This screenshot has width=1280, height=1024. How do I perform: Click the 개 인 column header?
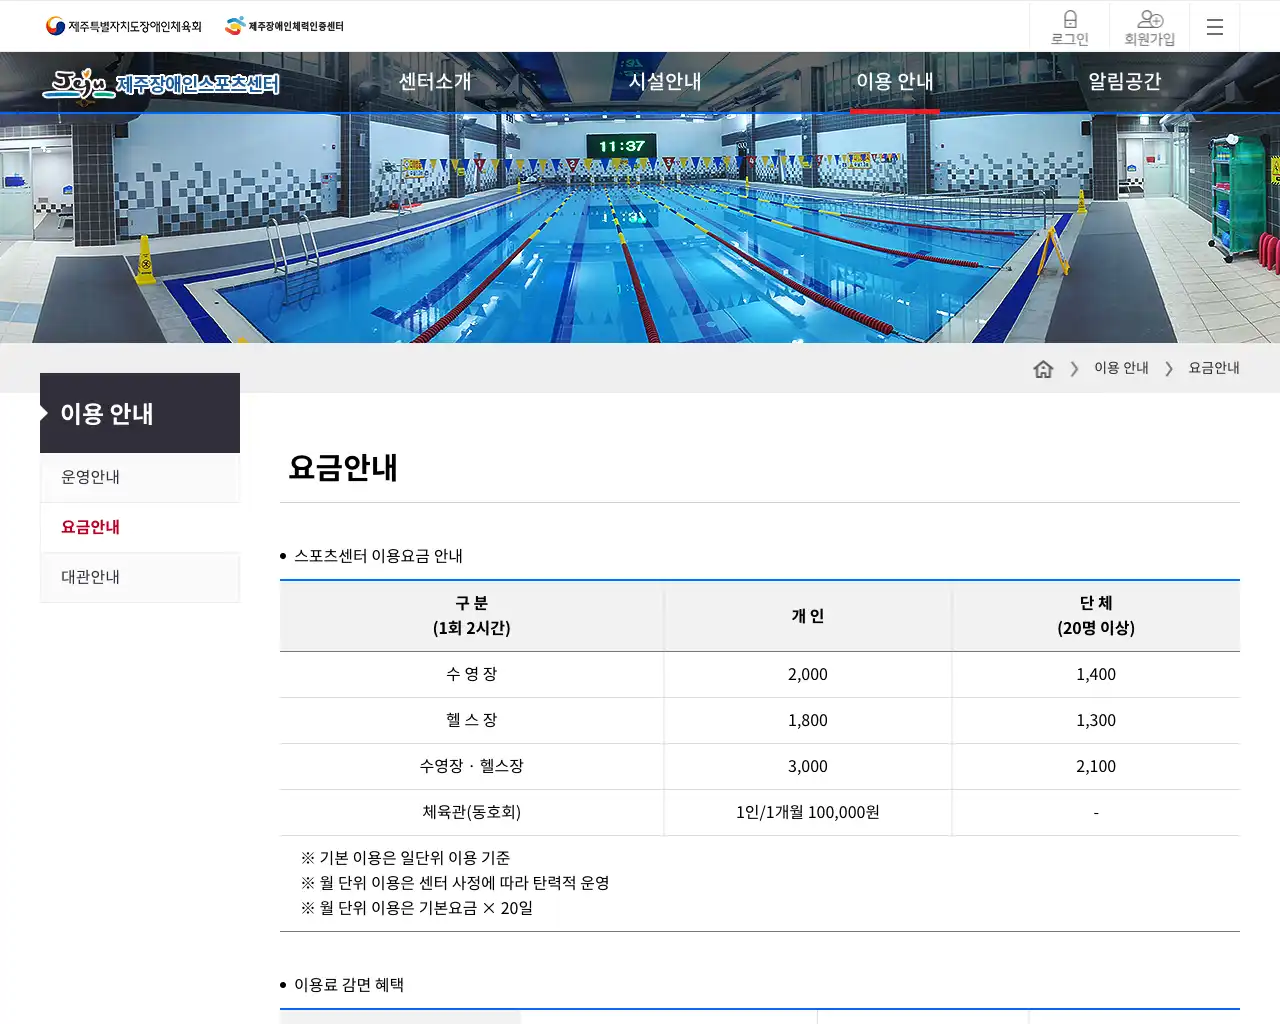[808, 616]
